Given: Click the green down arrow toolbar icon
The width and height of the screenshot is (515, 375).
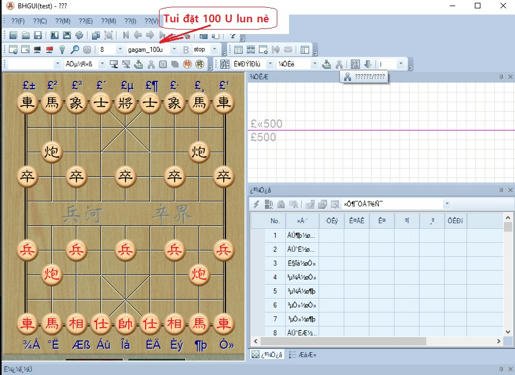Looking at the screenshot, I should tap(368, 64).
